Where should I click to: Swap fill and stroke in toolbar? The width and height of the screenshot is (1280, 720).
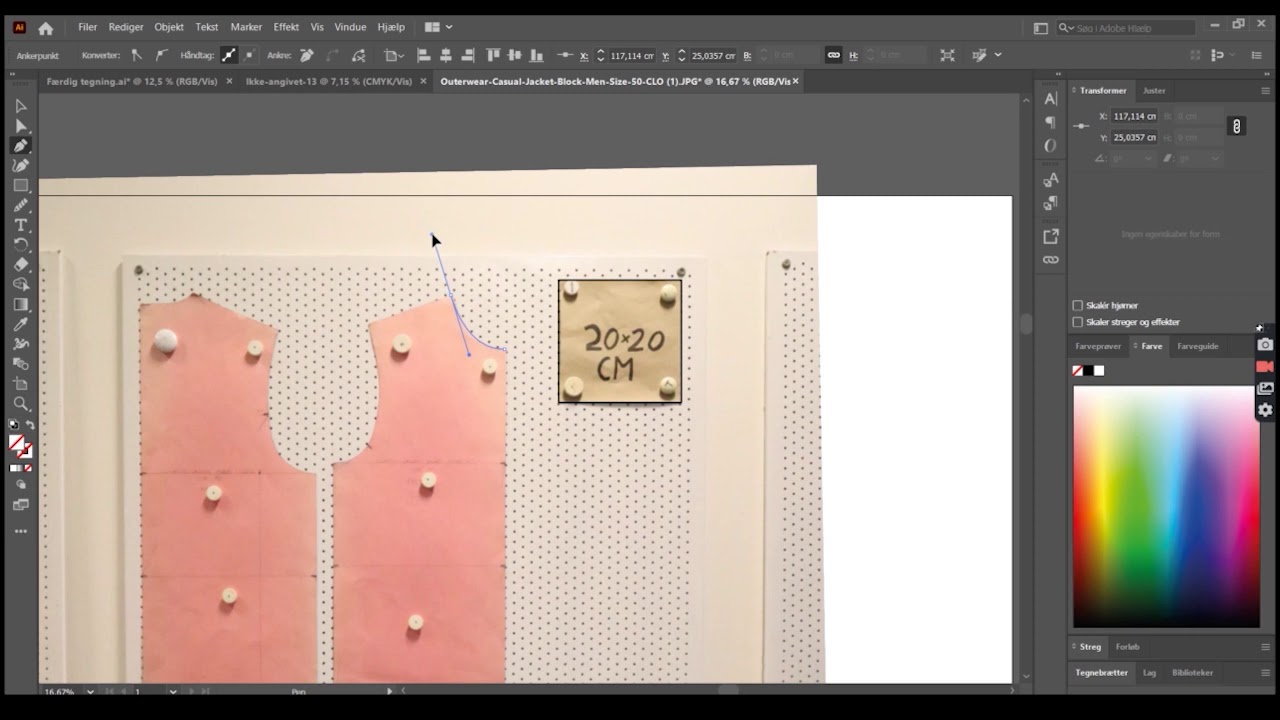pyautogui.click(x=29, y=426)
